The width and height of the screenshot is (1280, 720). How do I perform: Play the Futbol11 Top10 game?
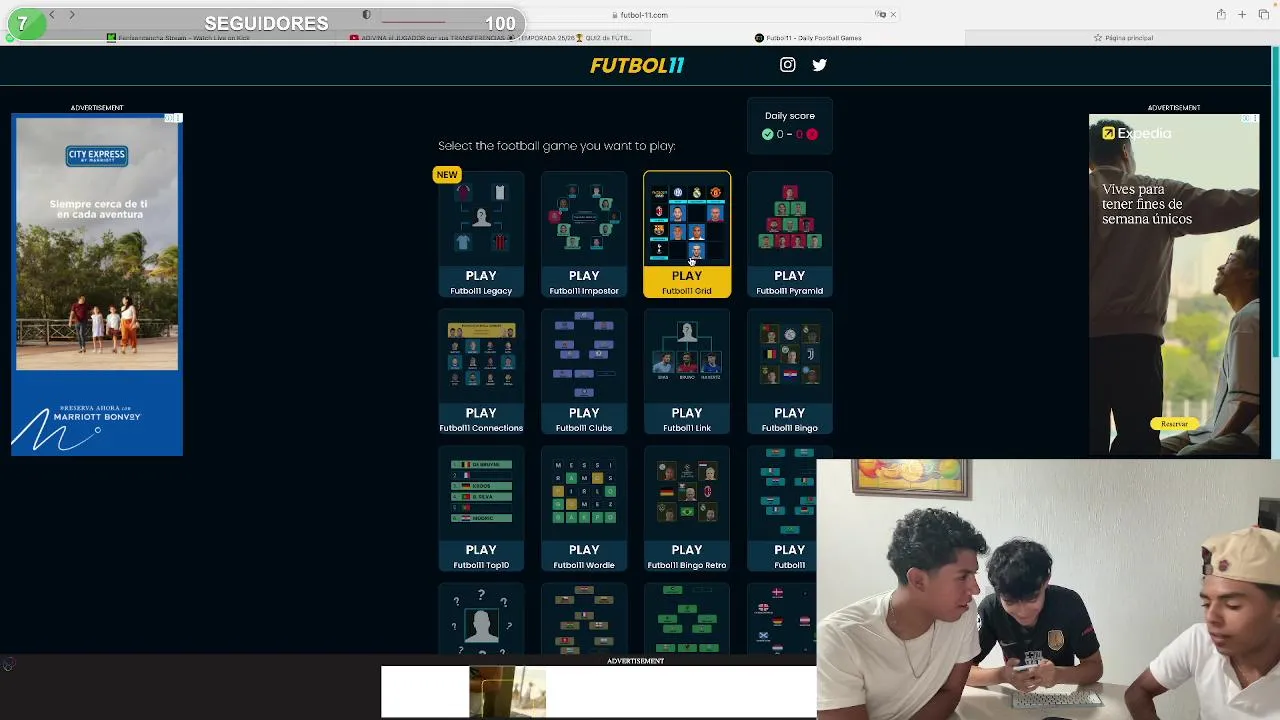pos(481,556)
